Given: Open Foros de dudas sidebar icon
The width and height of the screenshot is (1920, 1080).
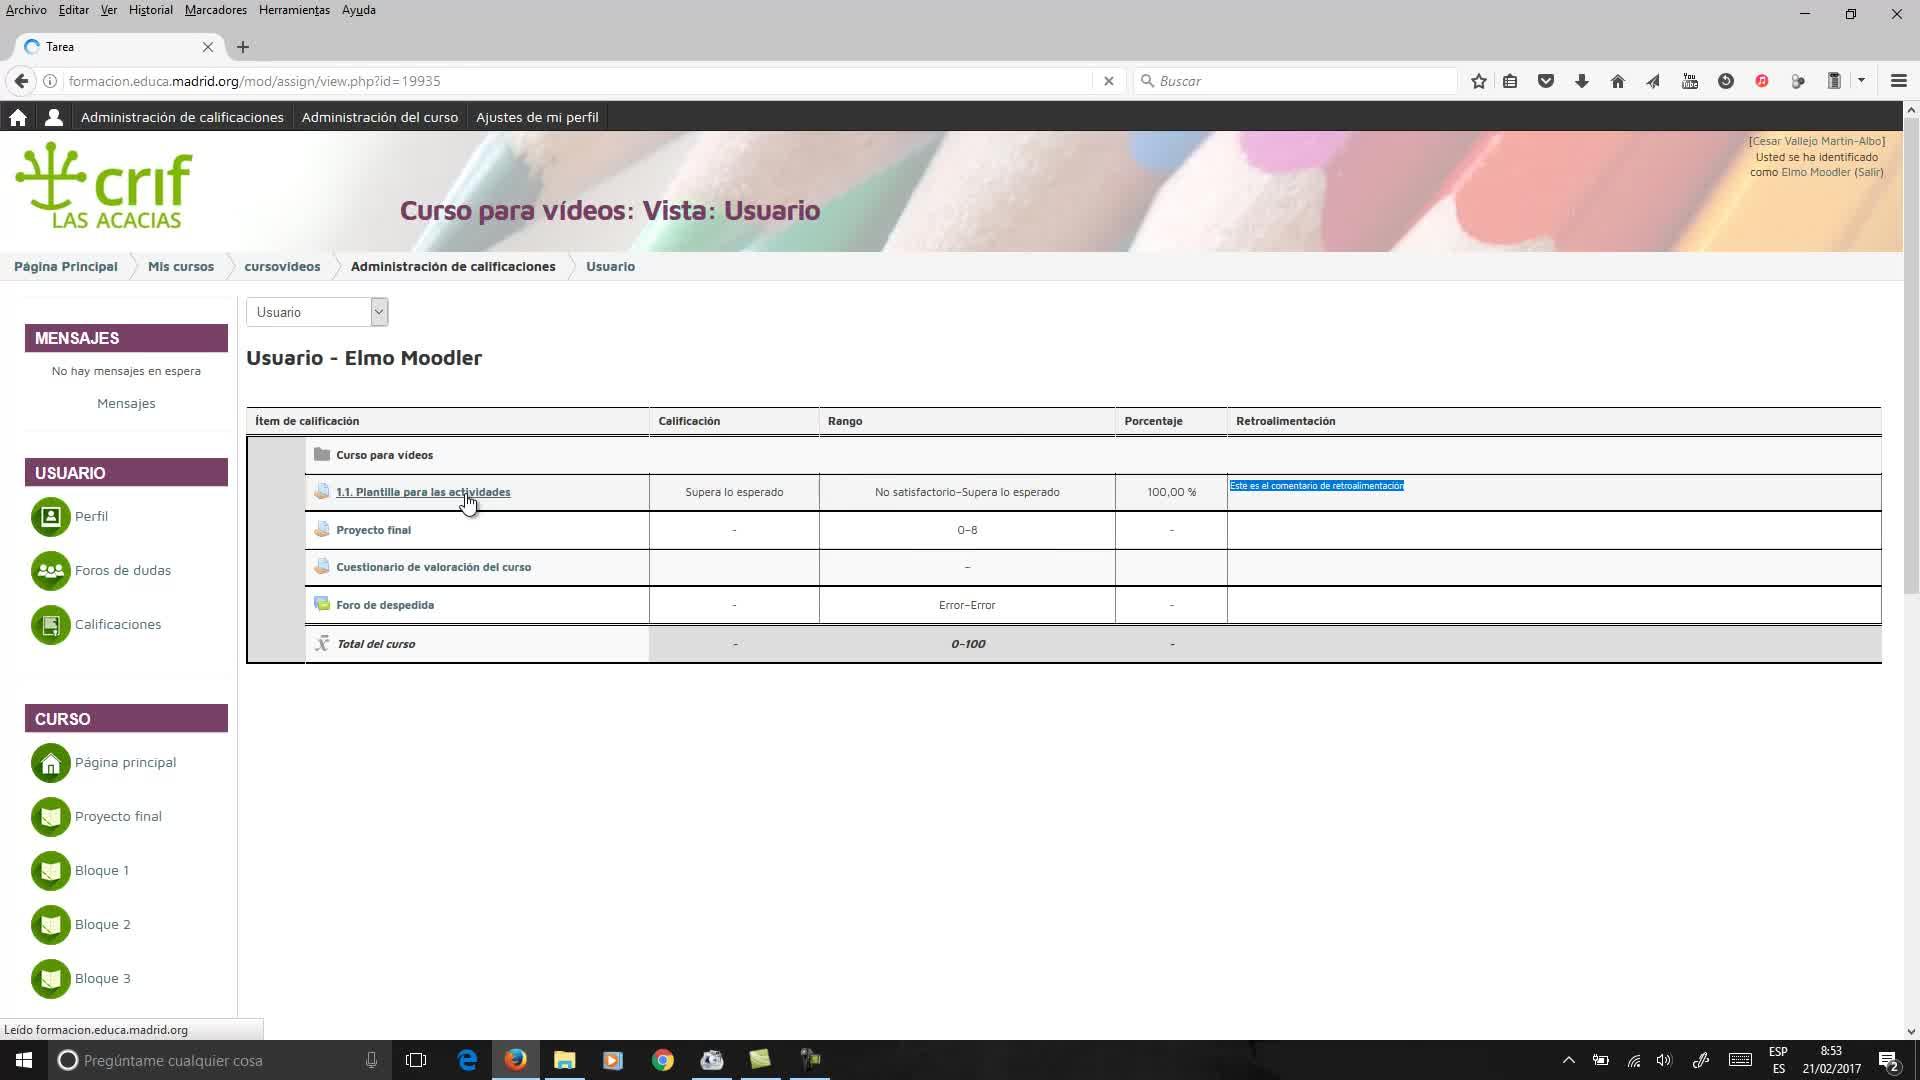Looking at the screenshot, I should [50, 571].
